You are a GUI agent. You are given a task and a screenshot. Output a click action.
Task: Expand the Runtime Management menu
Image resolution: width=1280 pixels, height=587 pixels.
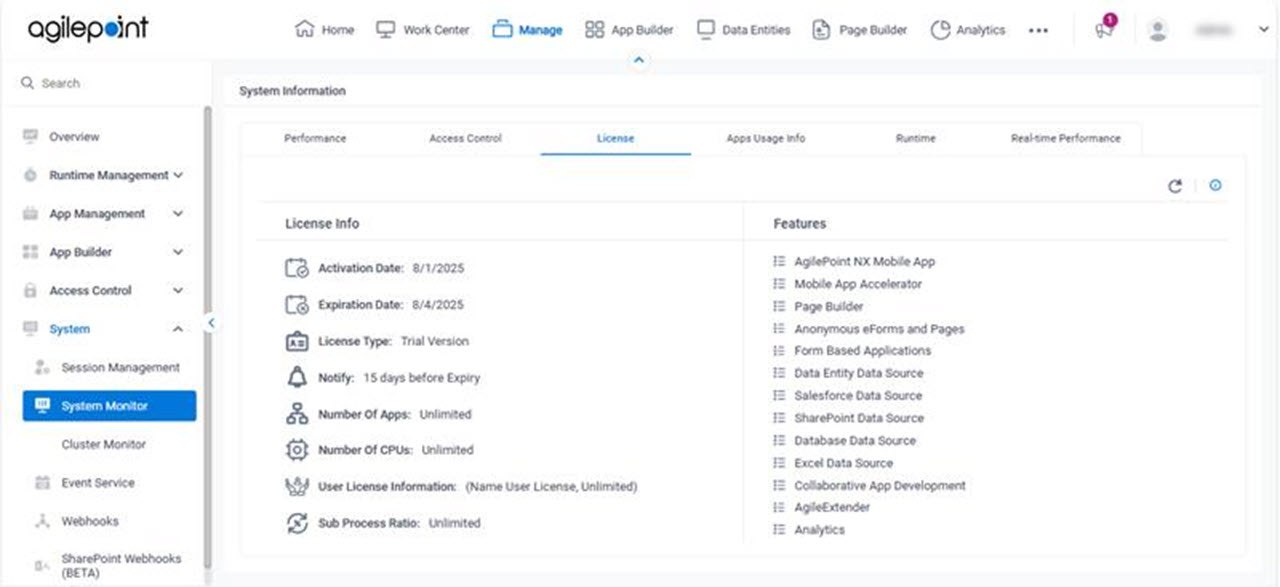point(178,175)
